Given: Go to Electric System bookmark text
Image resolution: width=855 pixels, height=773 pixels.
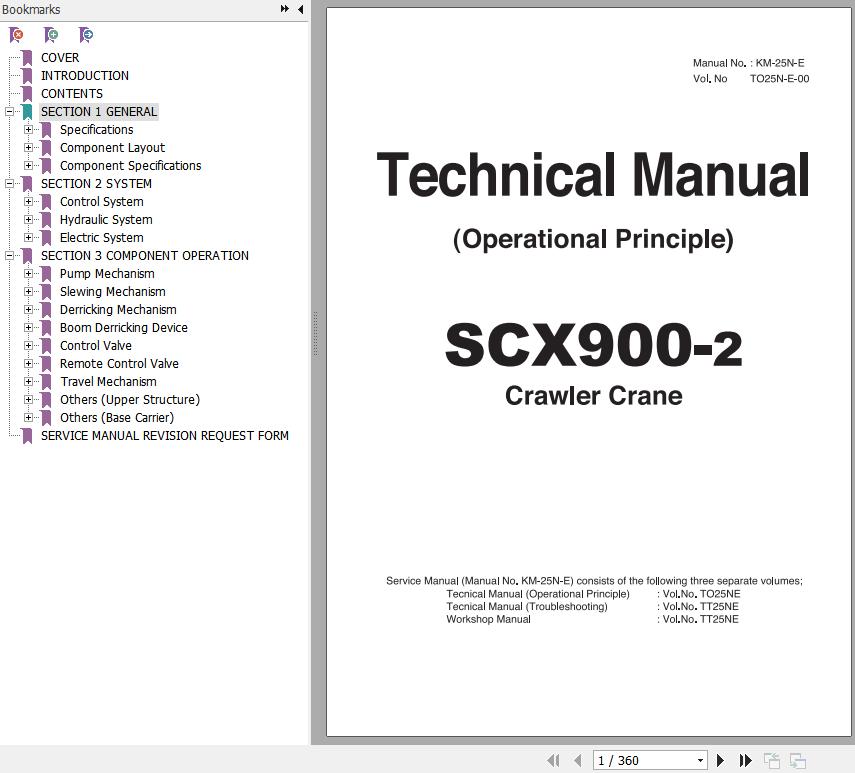Looking at the screenshot, I should tap(101, 238).
